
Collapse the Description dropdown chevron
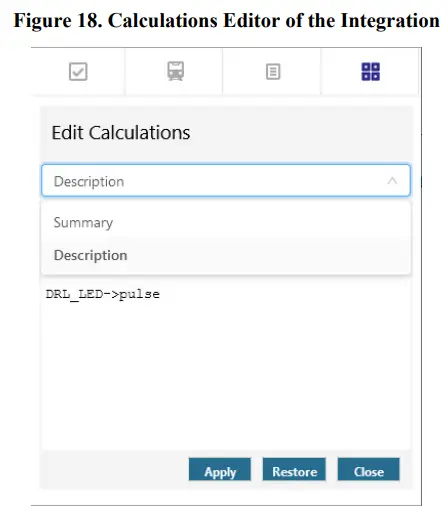click(x=392, y=181)
